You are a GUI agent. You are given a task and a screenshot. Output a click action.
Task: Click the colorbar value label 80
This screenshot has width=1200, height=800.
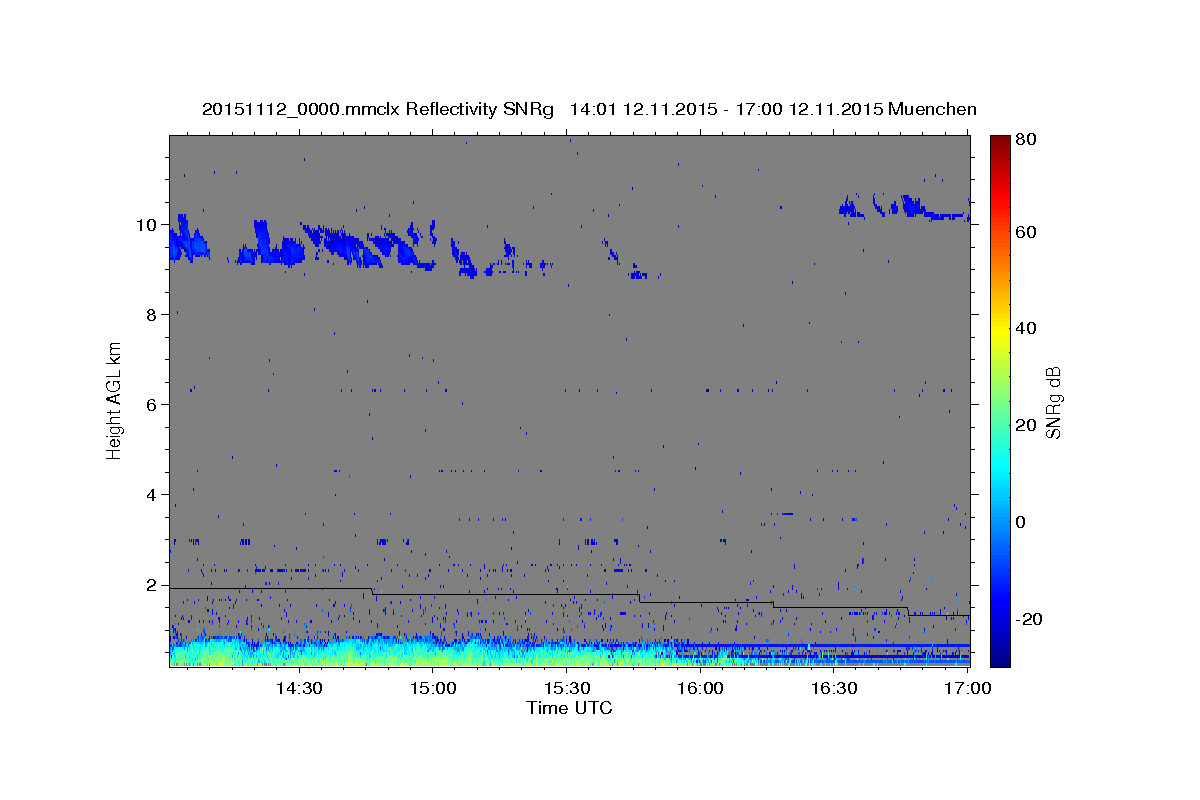coord(1027,140)
